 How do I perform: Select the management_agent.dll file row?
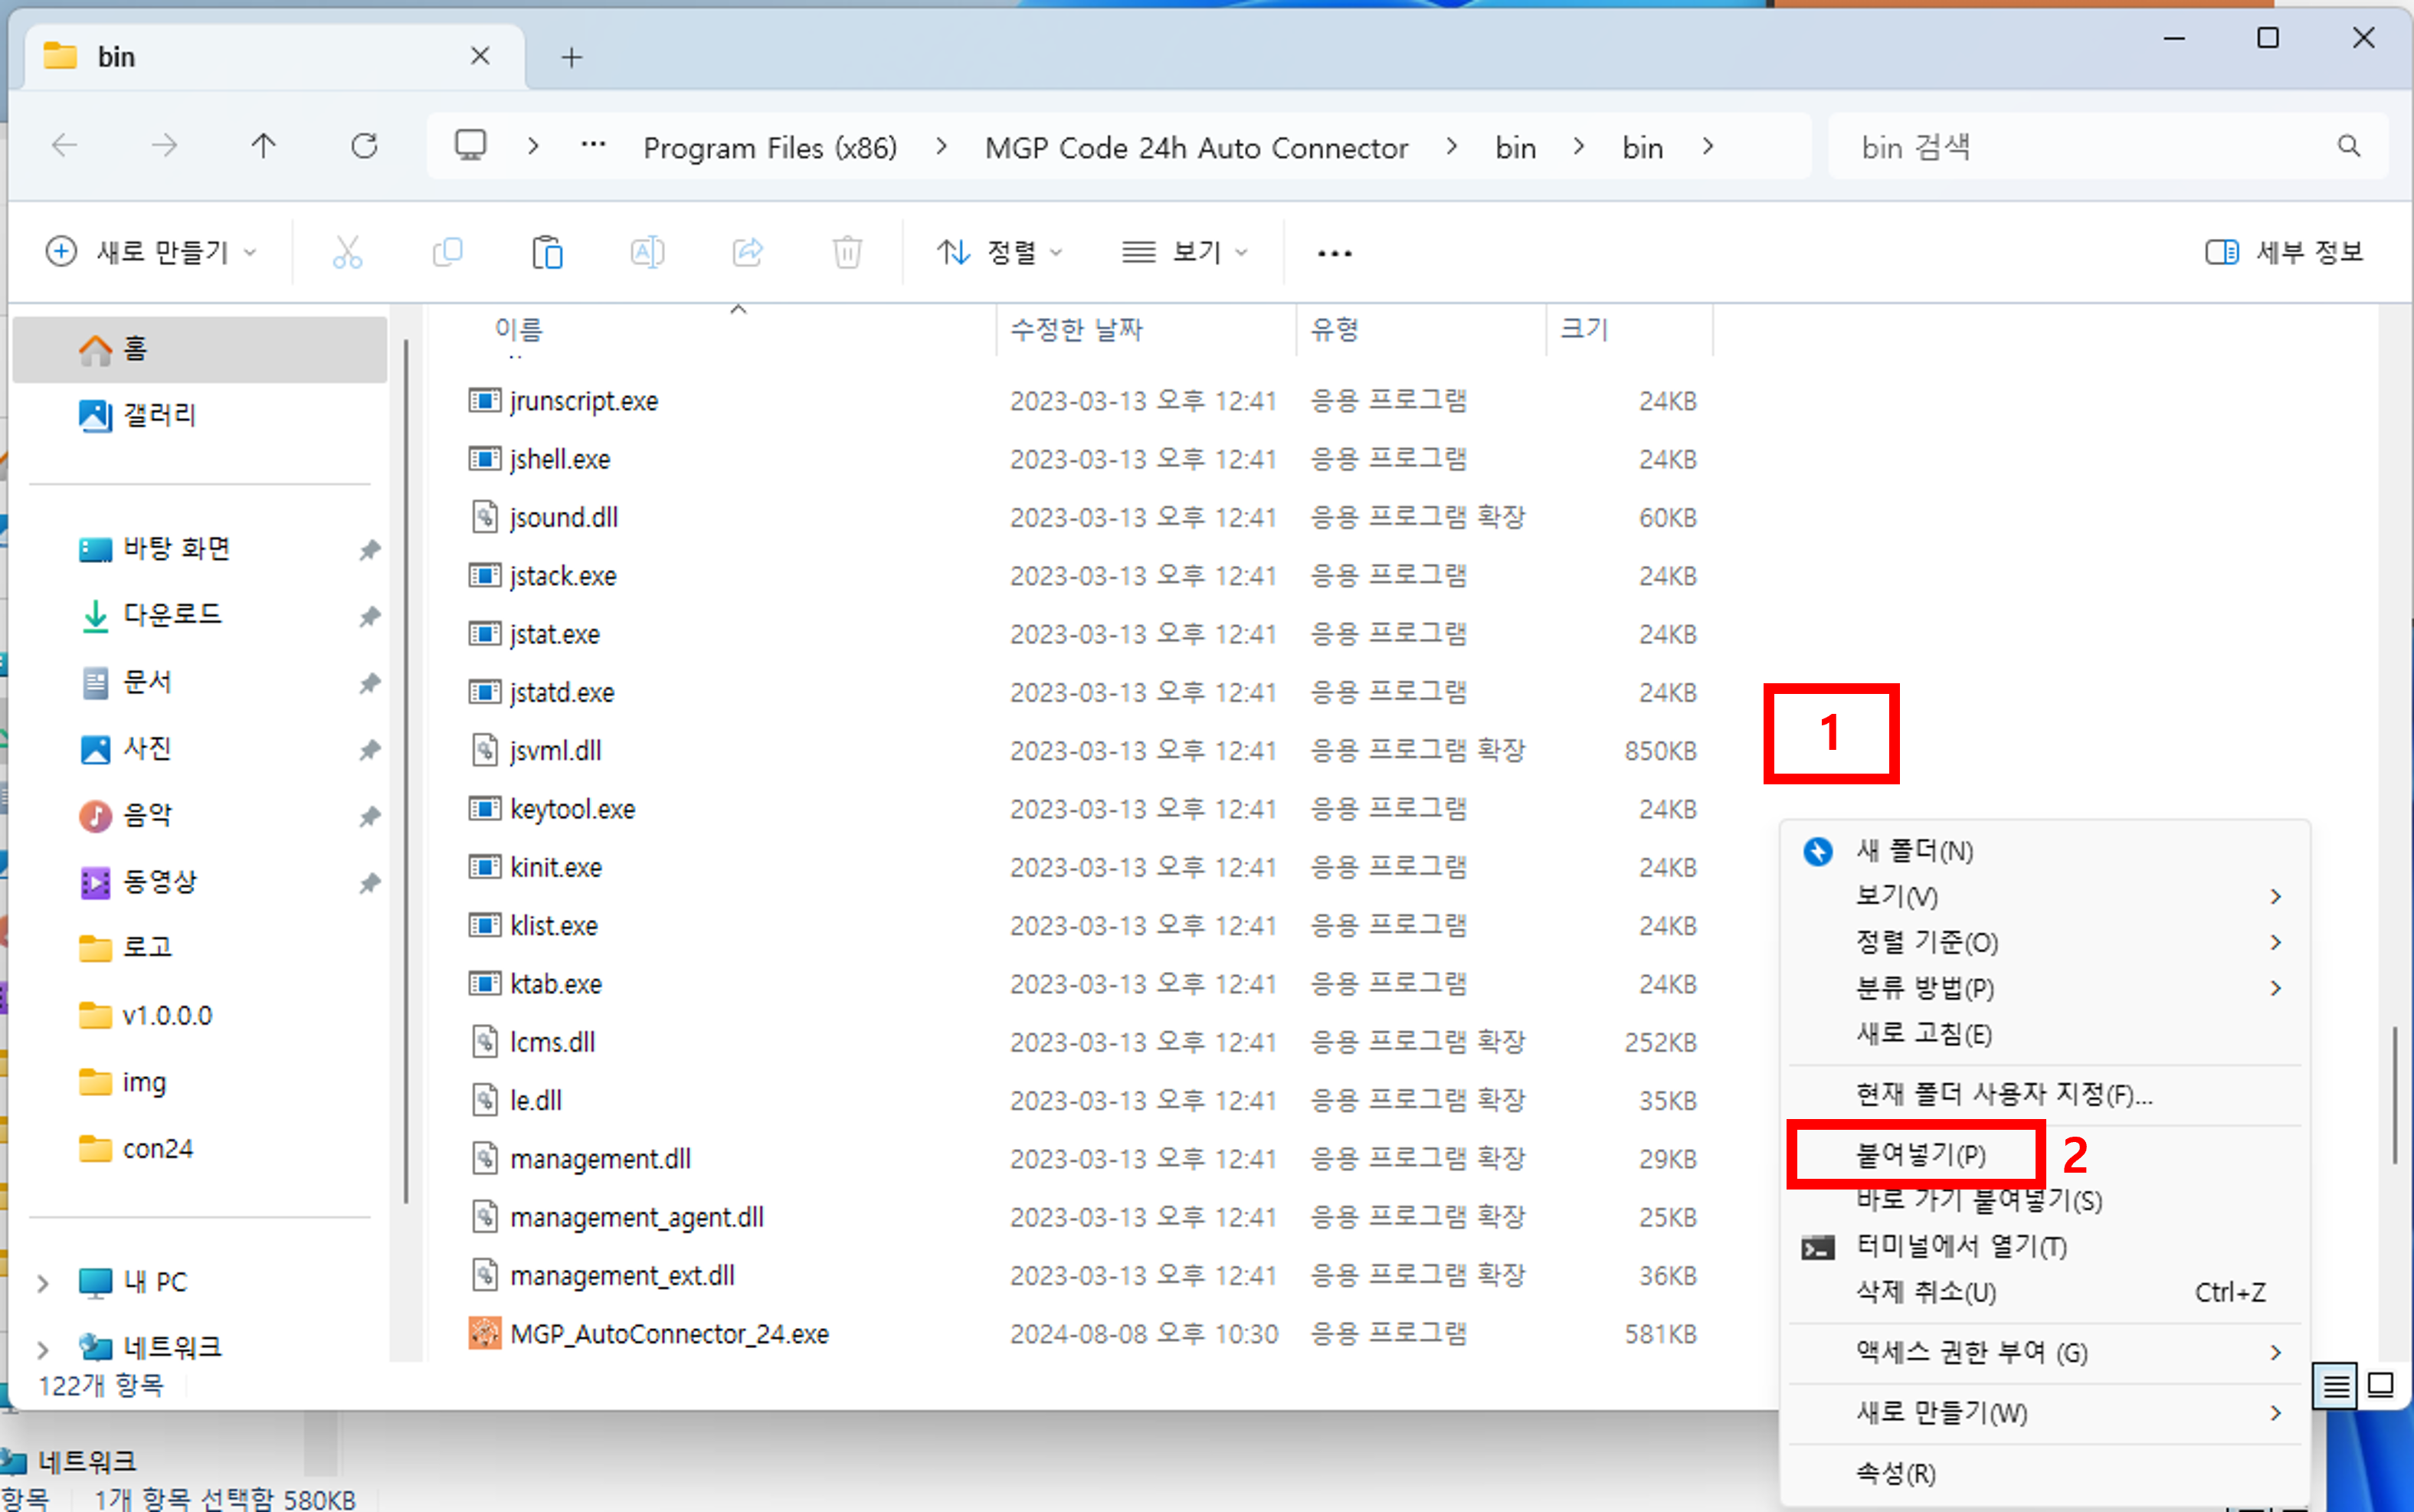(1083, 1217)
